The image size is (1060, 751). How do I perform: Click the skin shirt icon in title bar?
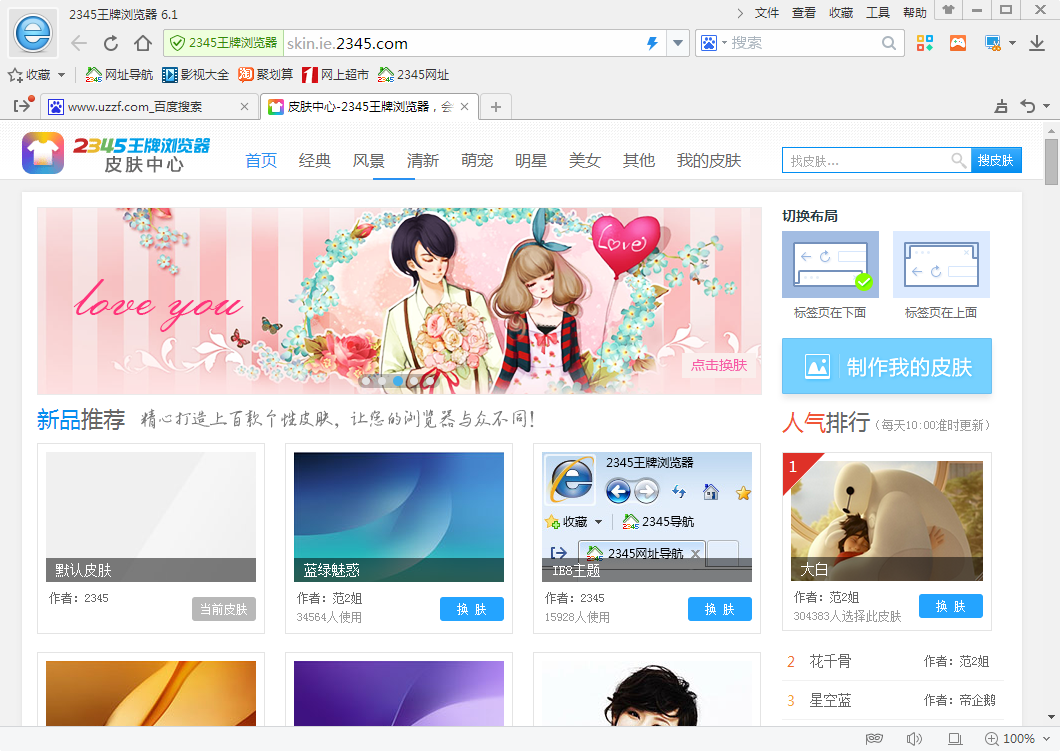pos(948,9)
